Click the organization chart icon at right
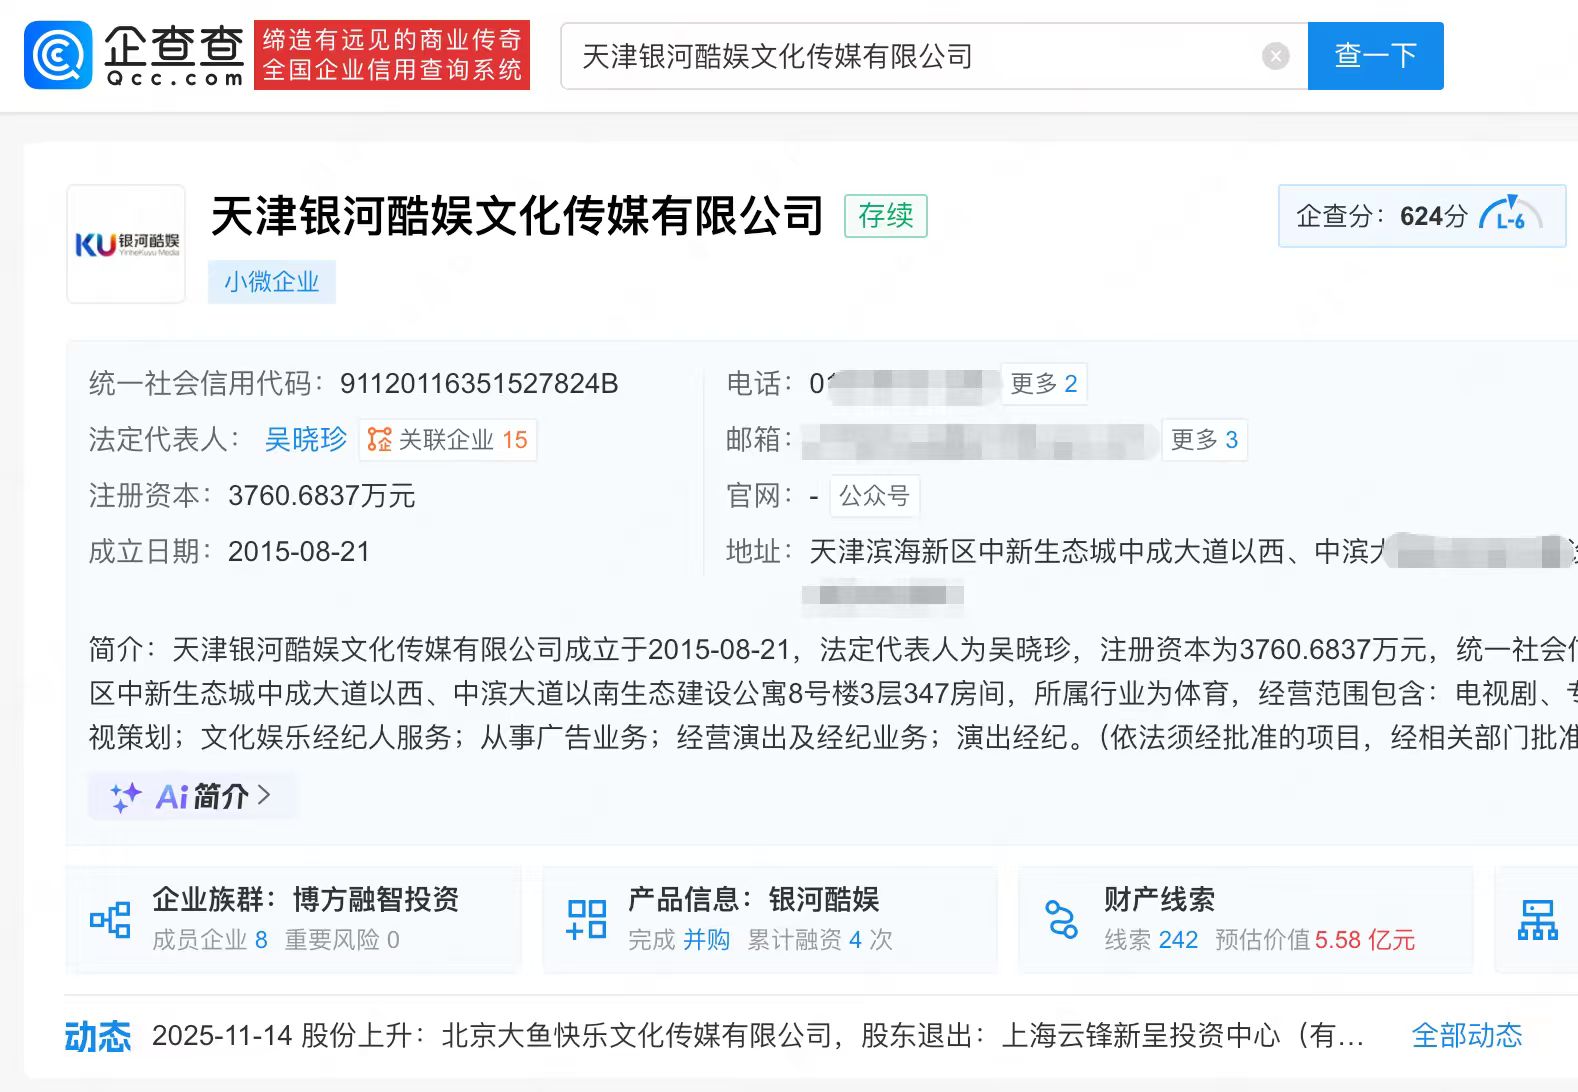This screenshot has width=1578, height=1092. 1537,919
